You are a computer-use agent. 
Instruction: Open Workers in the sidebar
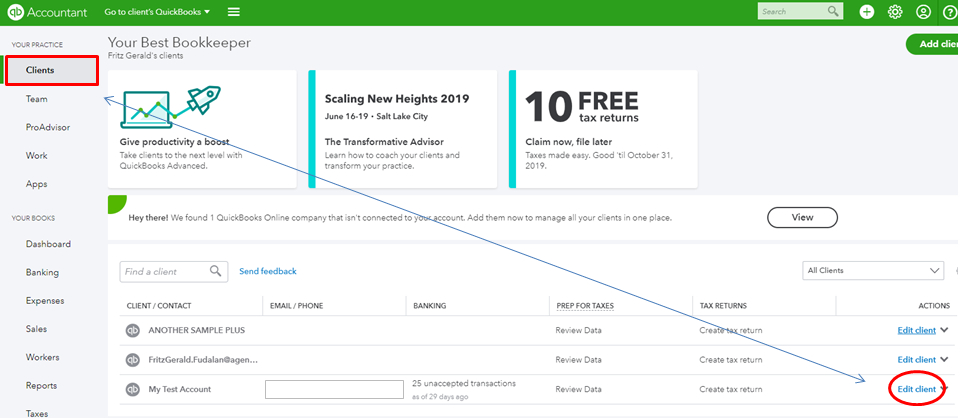pos(43,357)
